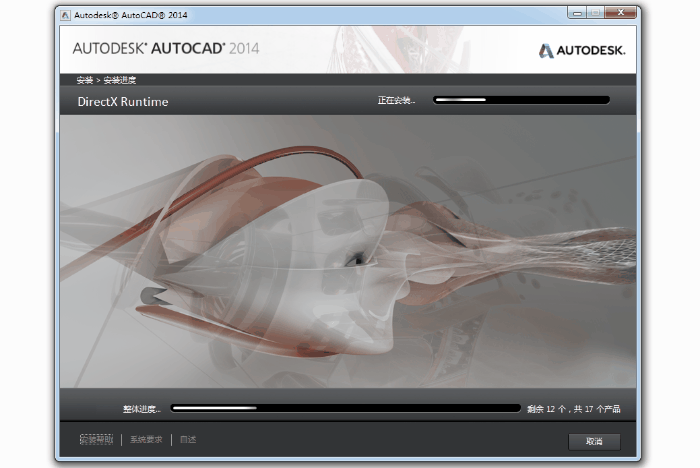Minimize the AutoCAD 2014 installer window

(x=577, y=13)
